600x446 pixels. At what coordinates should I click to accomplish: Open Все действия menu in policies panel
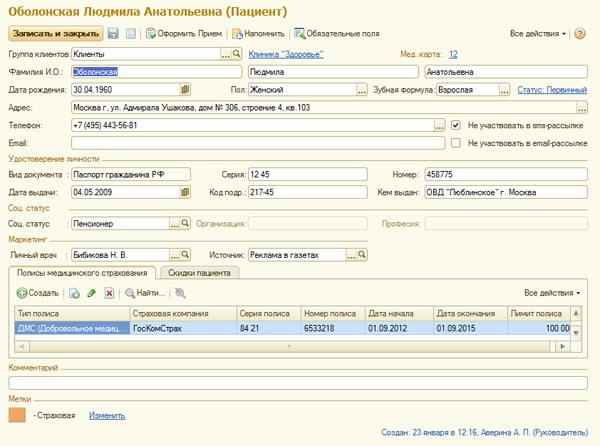(552, 293)
